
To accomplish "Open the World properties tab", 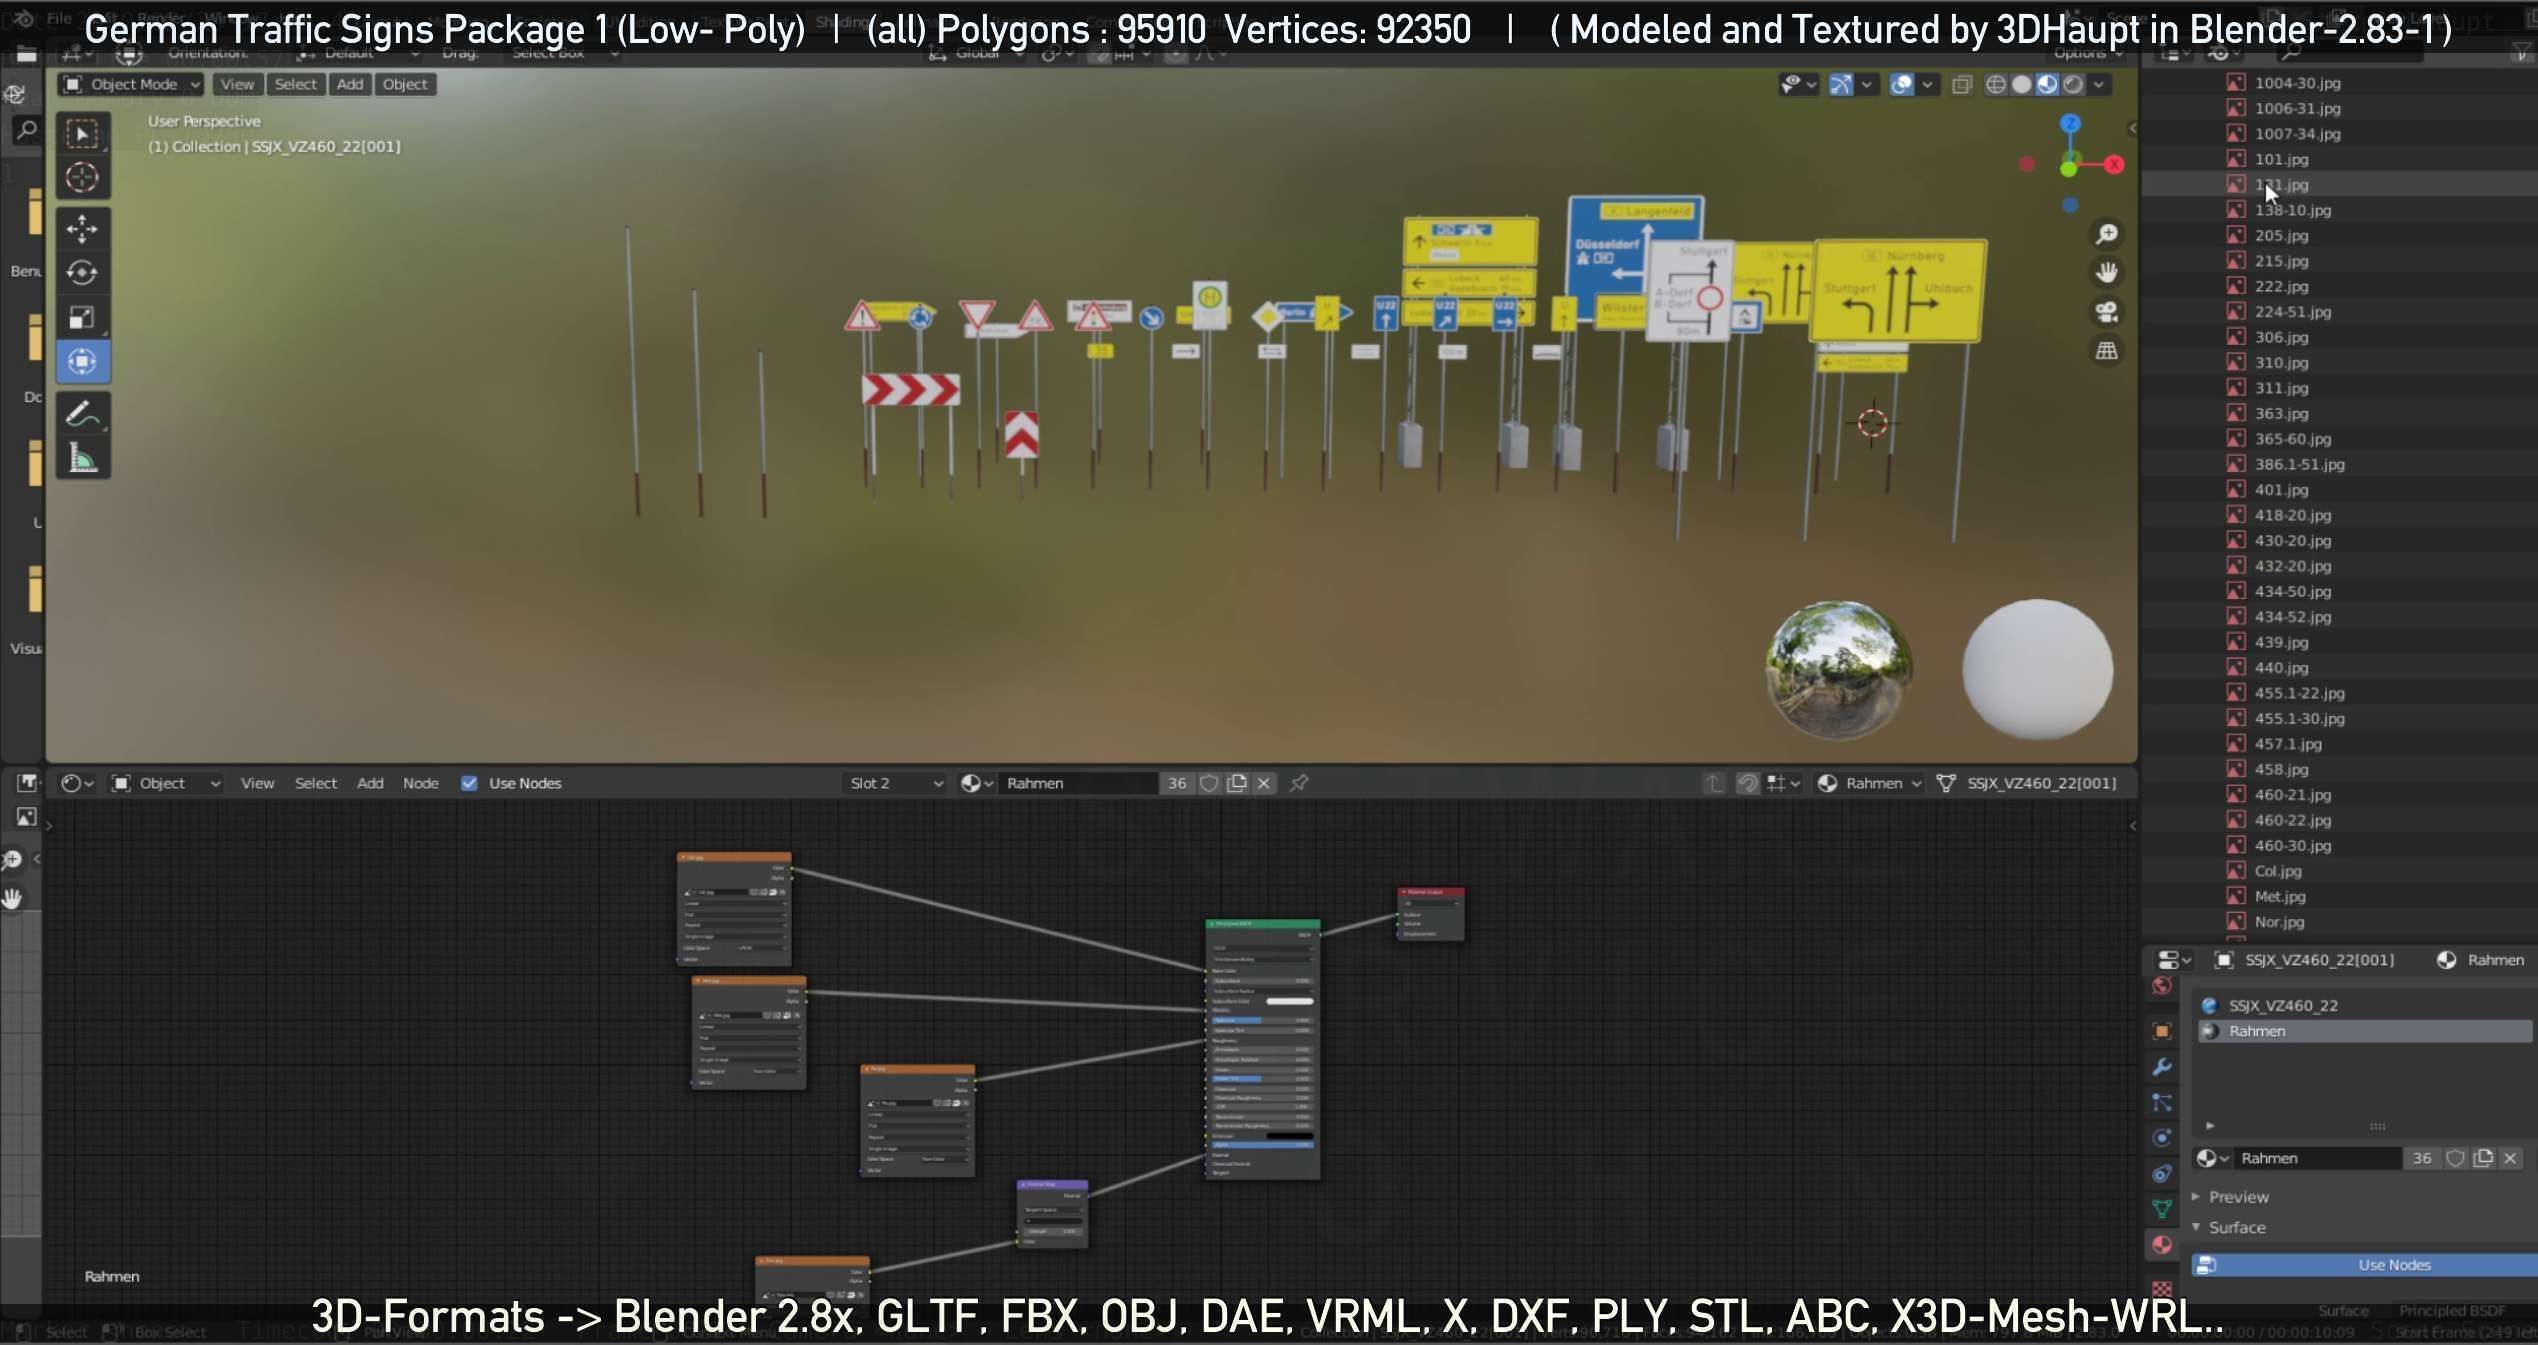I will tap(2162, 987).
